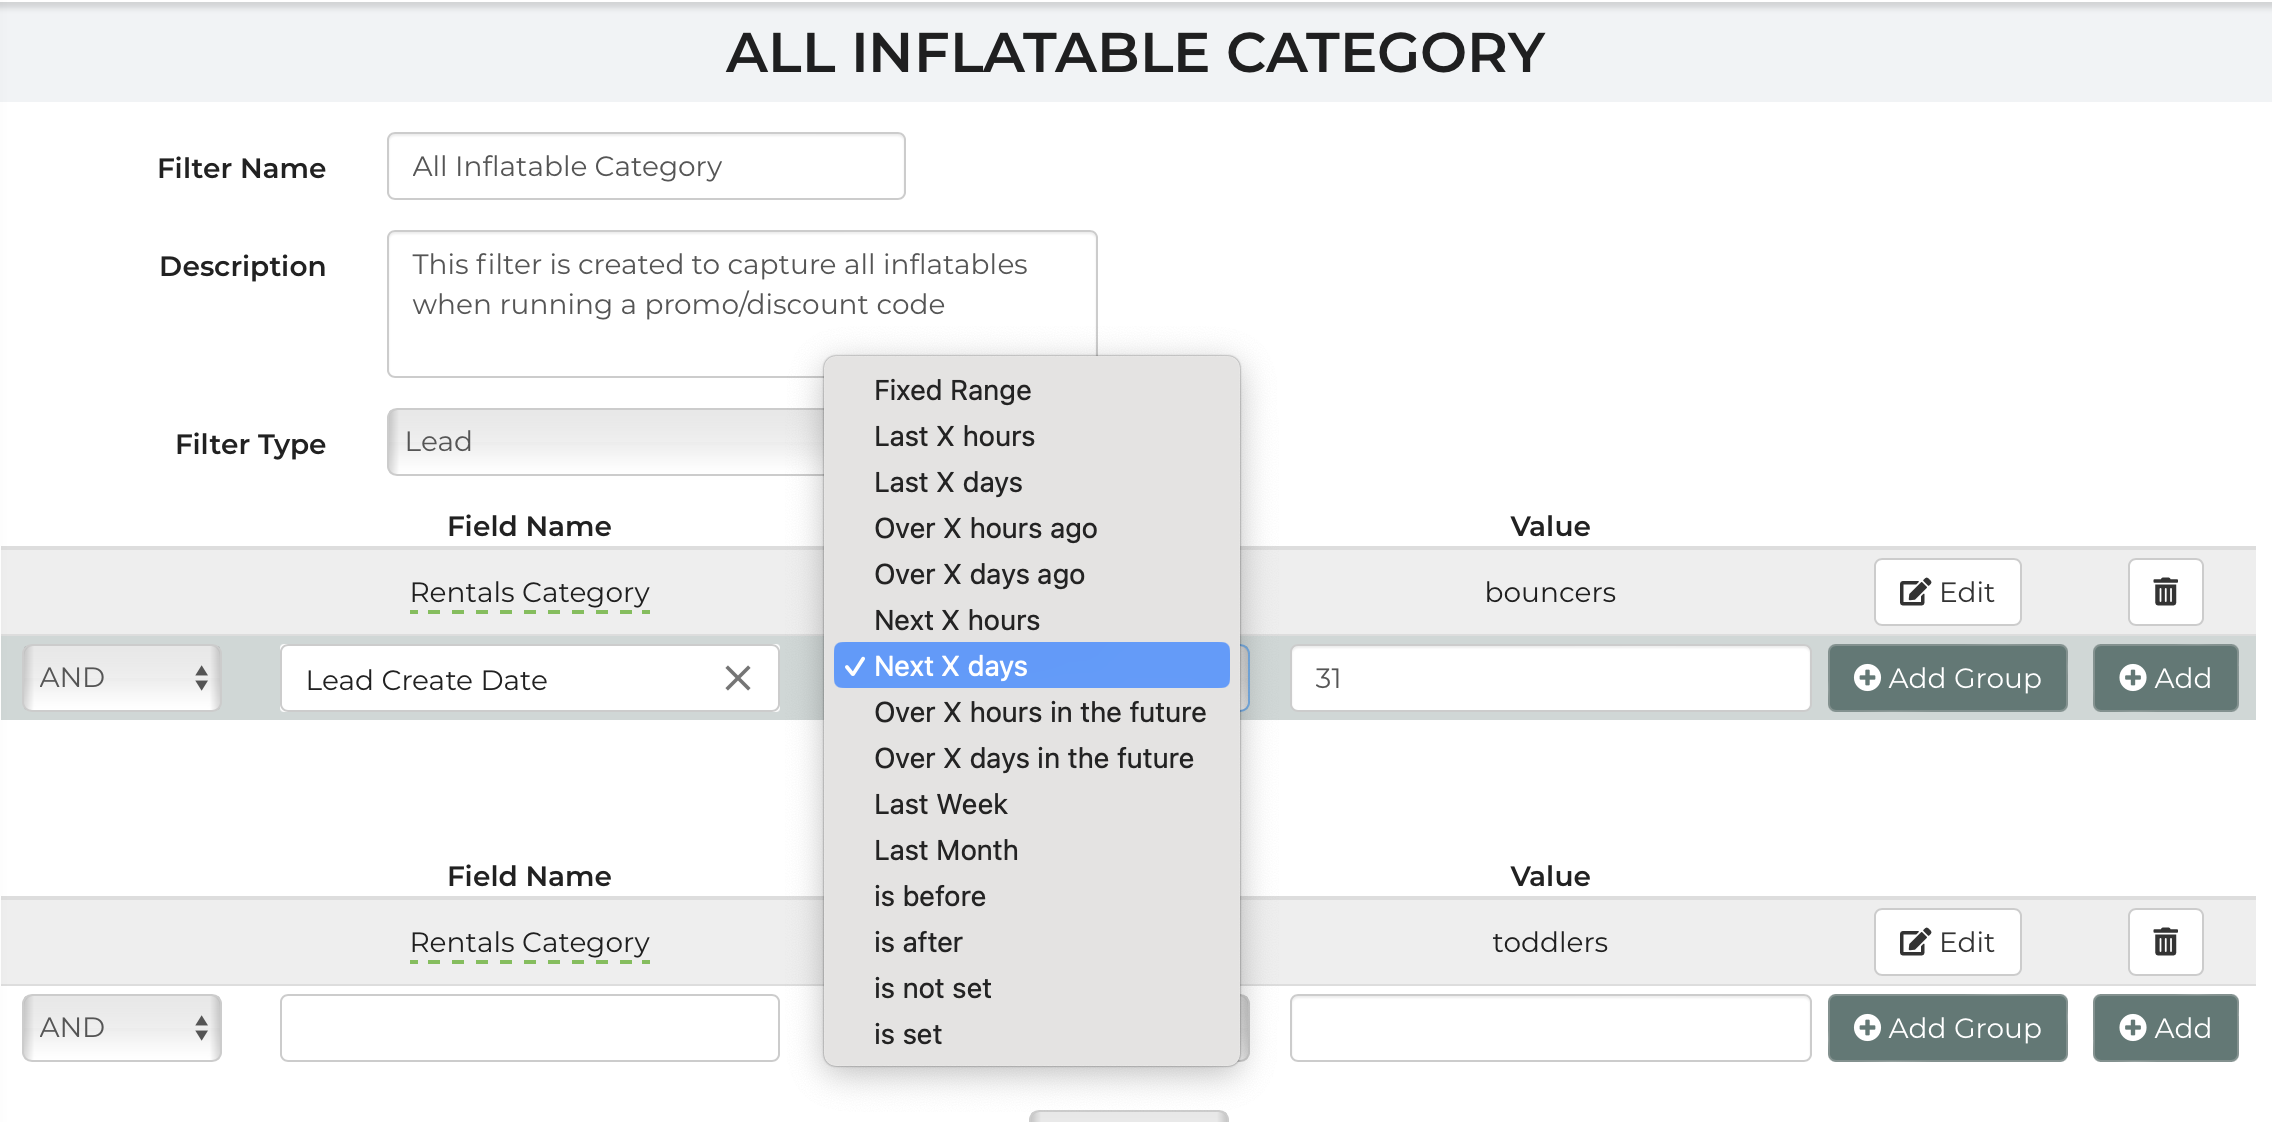Click the empty field name input in bottom row
Image resolution: width=2272 pixels, height=1122 pixels.
(530, 1028)
